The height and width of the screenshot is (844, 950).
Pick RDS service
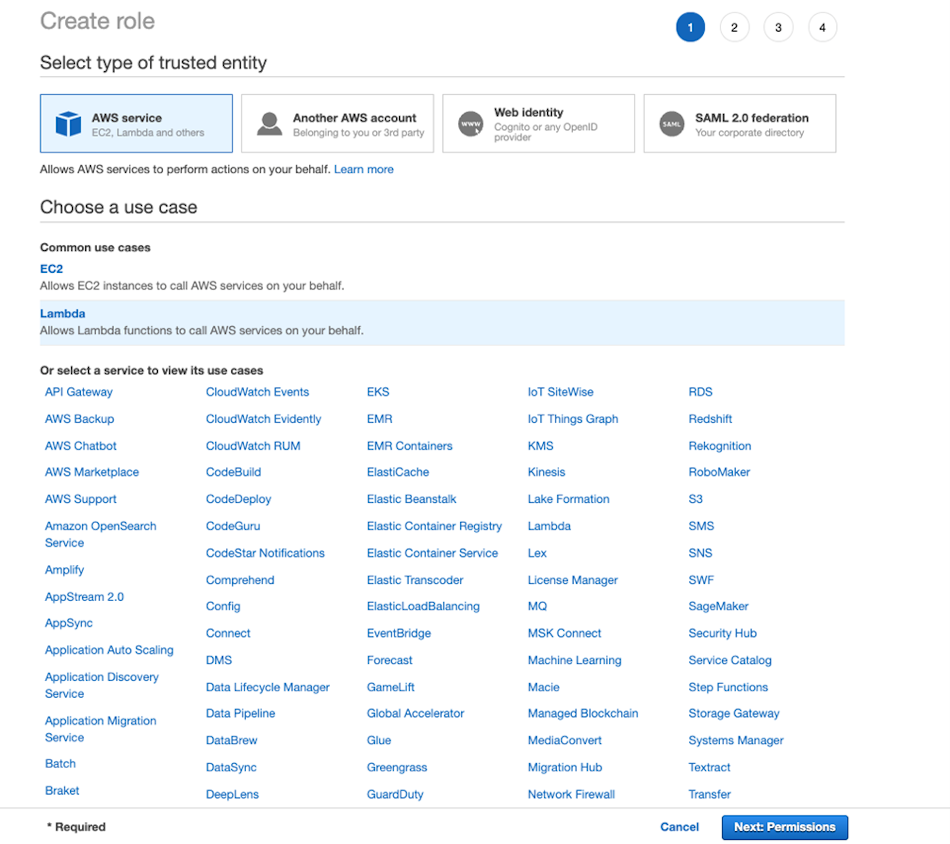[700, 392]
